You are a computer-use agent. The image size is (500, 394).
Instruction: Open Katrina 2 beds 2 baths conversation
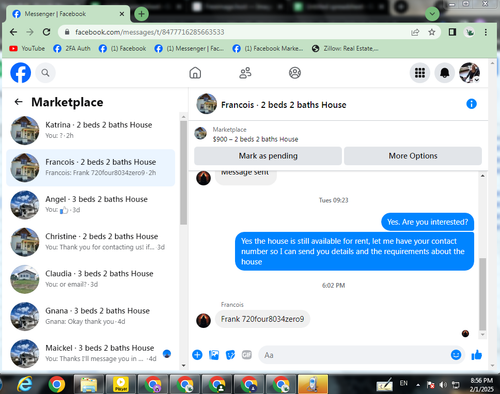click(x=91, y=130)
